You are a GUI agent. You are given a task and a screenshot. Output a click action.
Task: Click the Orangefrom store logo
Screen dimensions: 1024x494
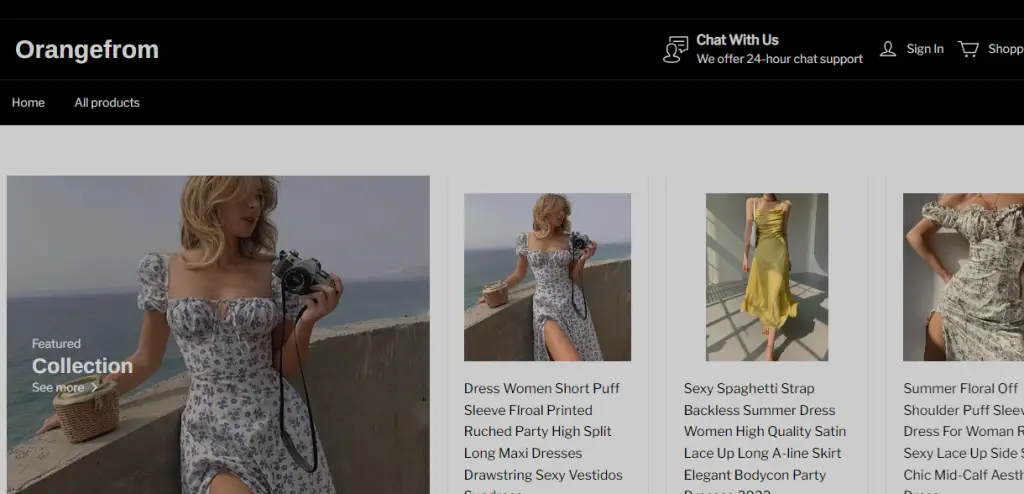click(x=87, y=50)
